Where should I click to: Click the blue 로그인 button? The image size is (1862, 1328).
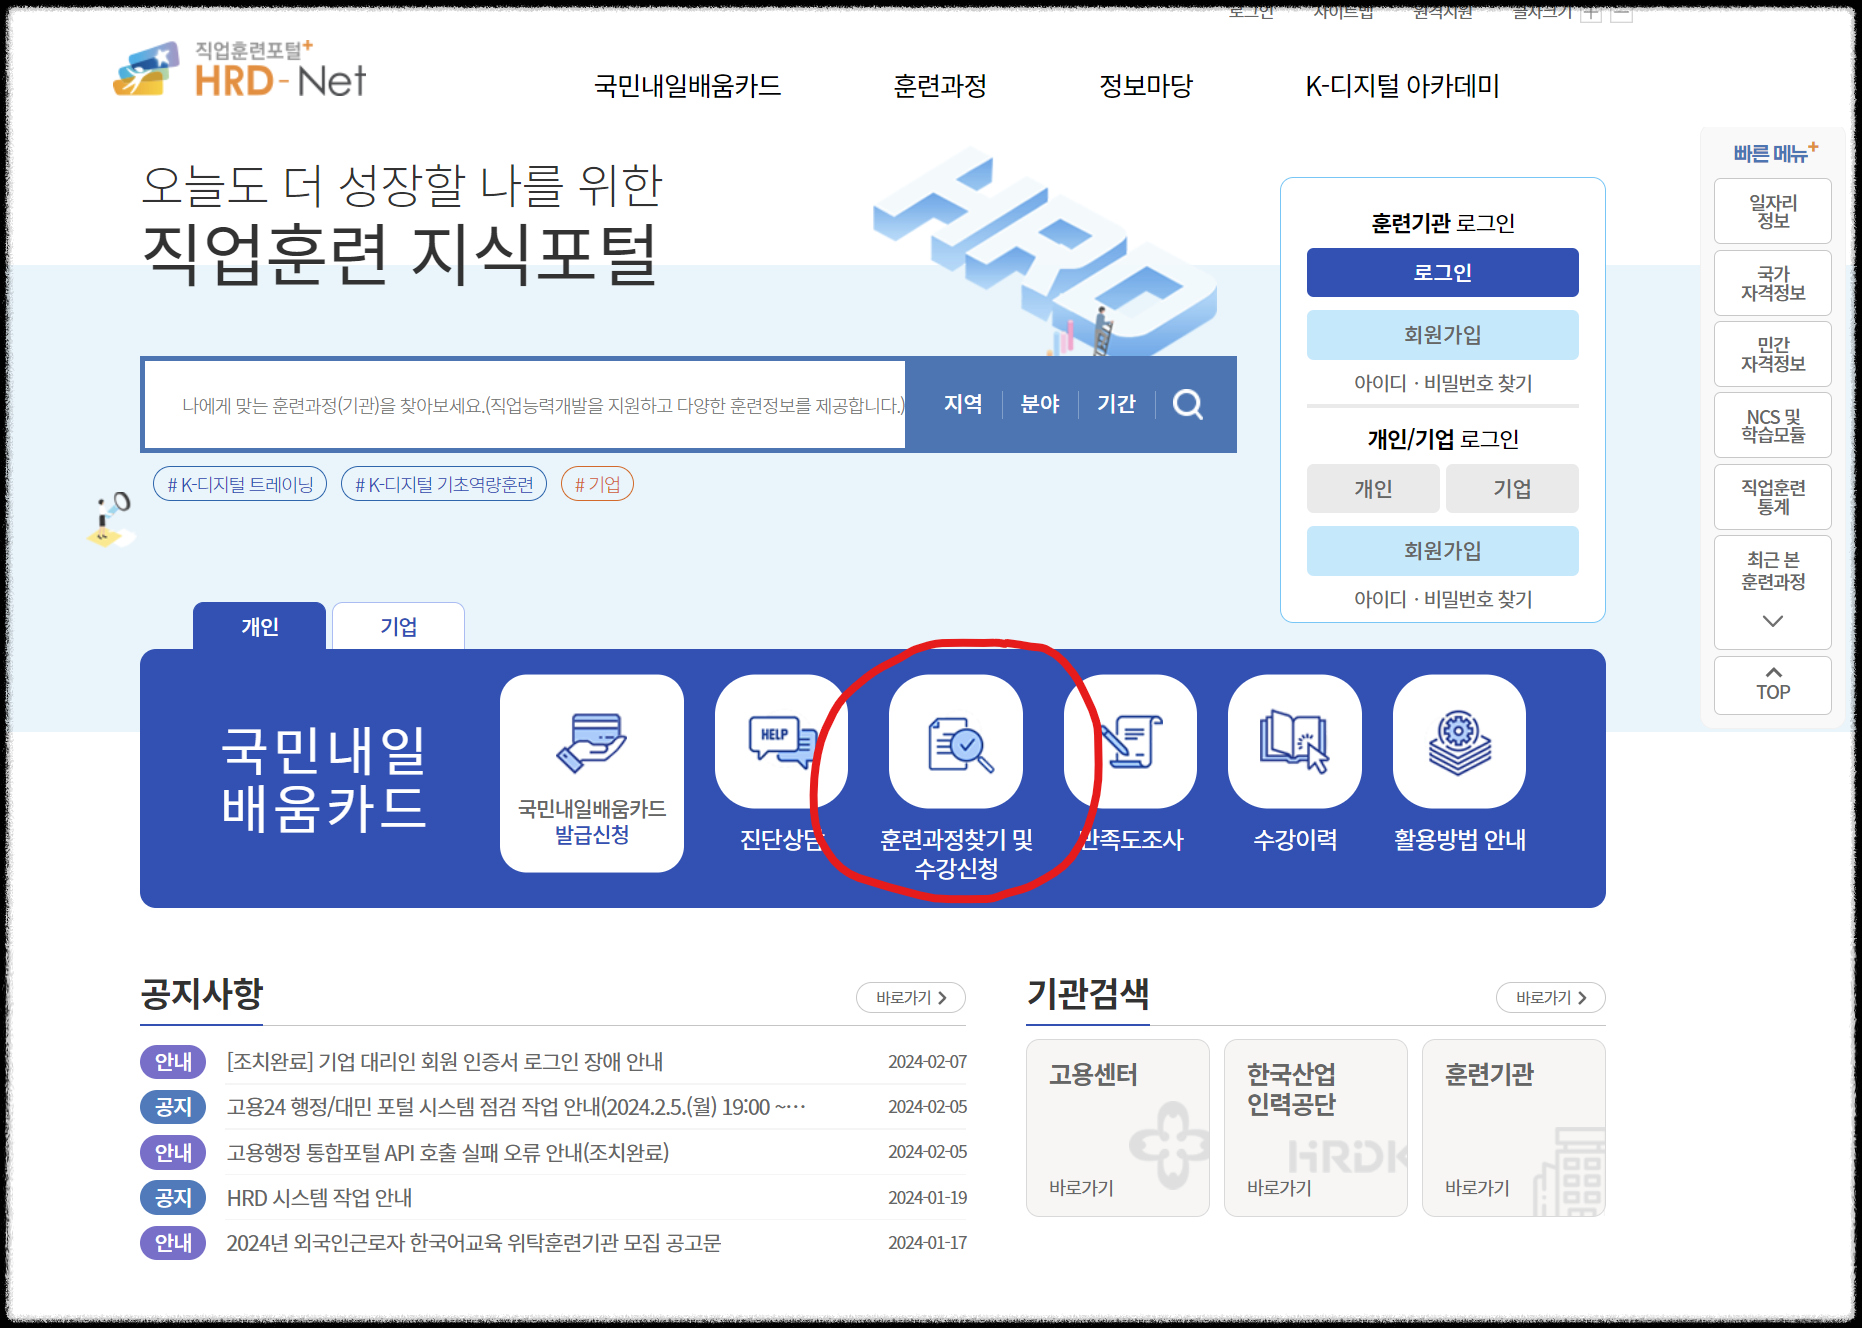point(1442,272)
